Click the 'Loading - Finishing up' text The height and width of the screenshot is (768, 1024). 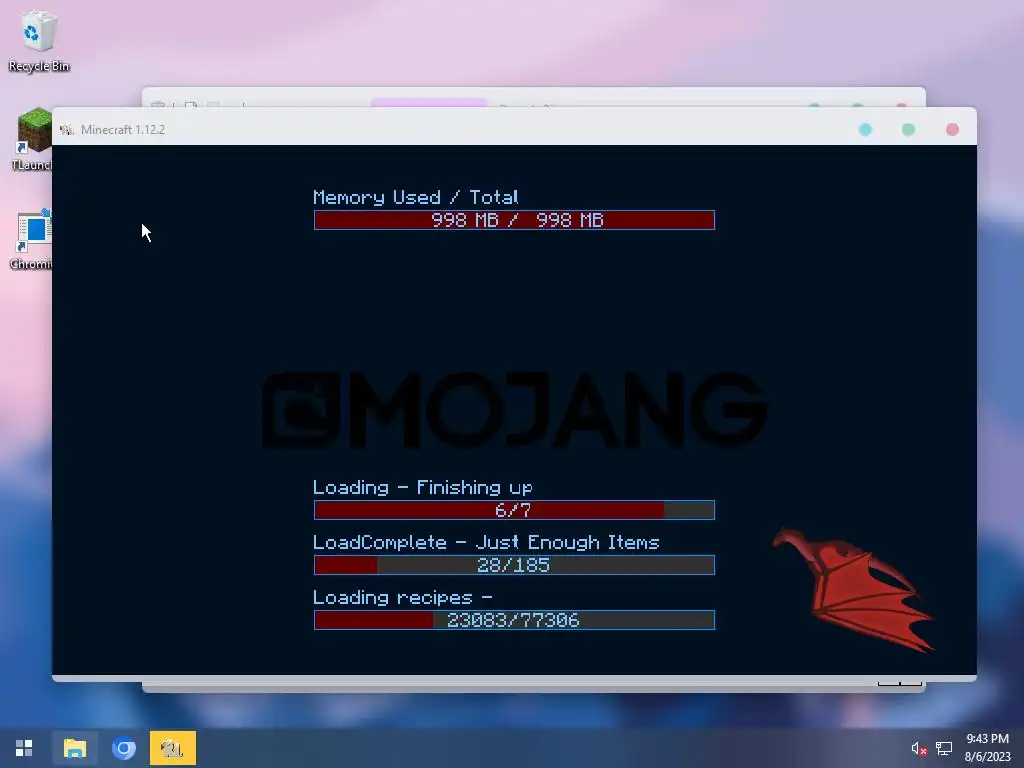(x=423, y=488)
